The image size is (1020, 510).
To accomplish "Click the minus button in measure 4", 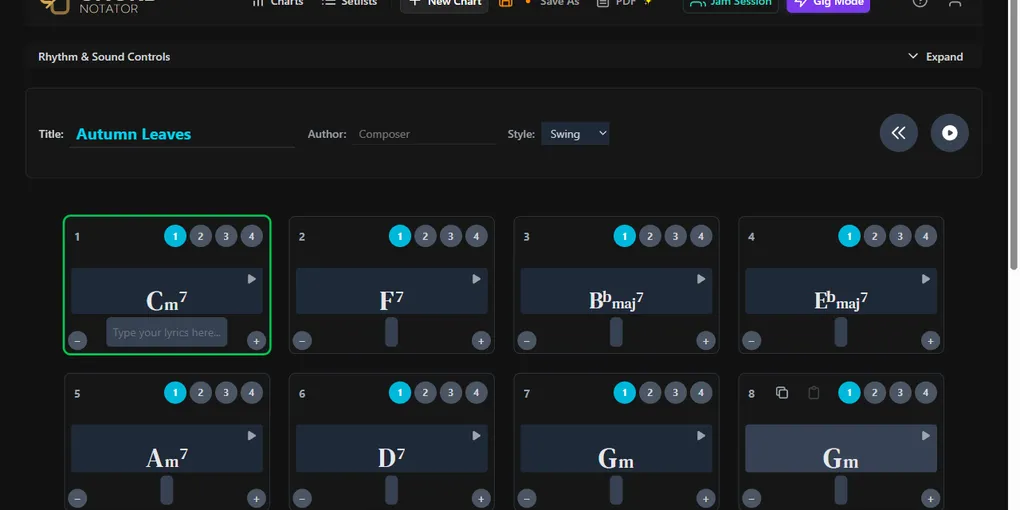I will (752, 341).
